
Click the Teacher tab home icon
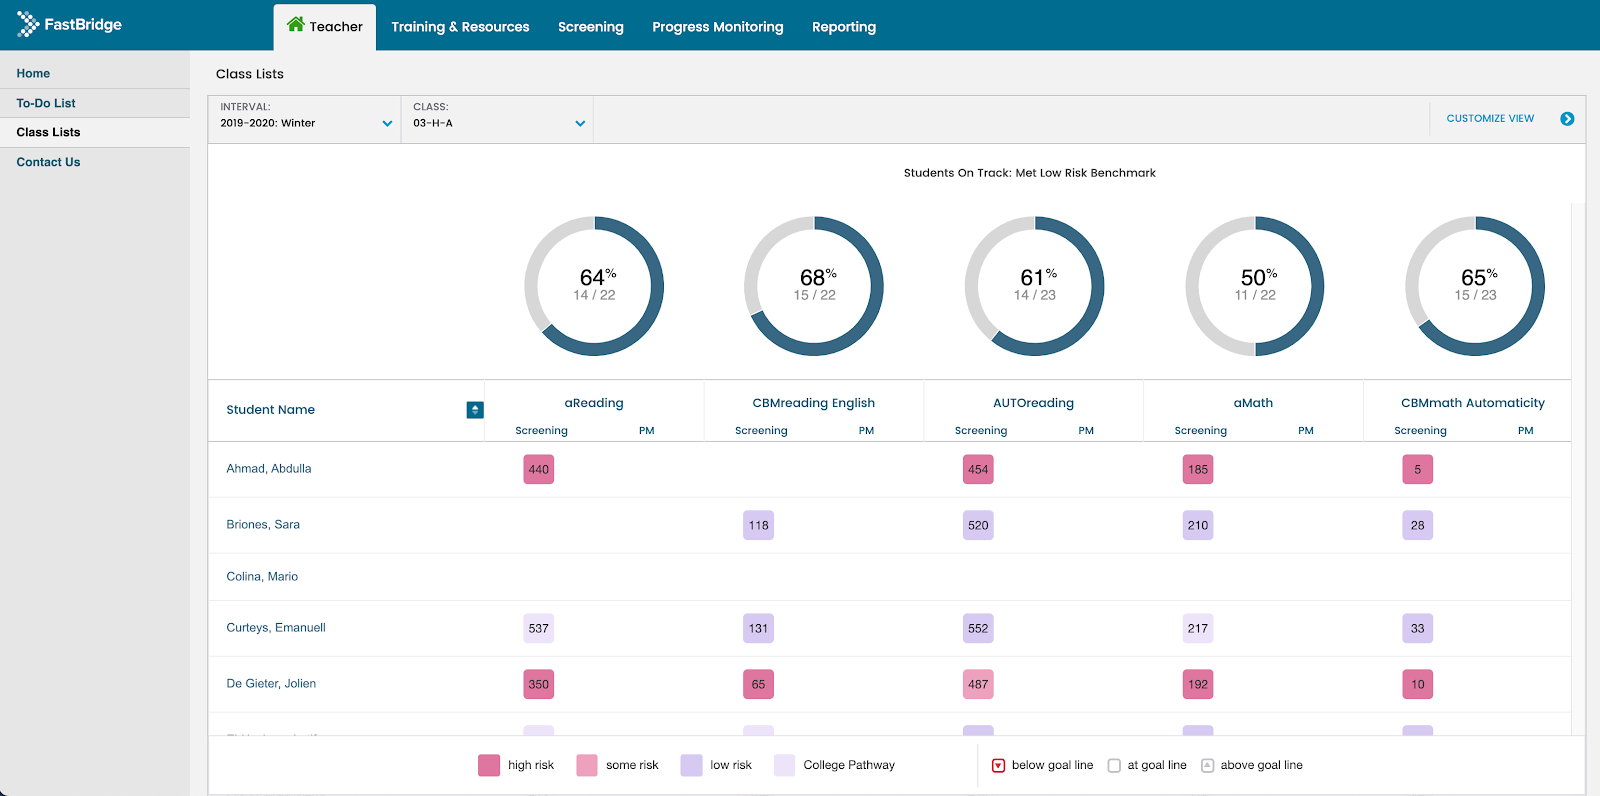pos(296,25)
